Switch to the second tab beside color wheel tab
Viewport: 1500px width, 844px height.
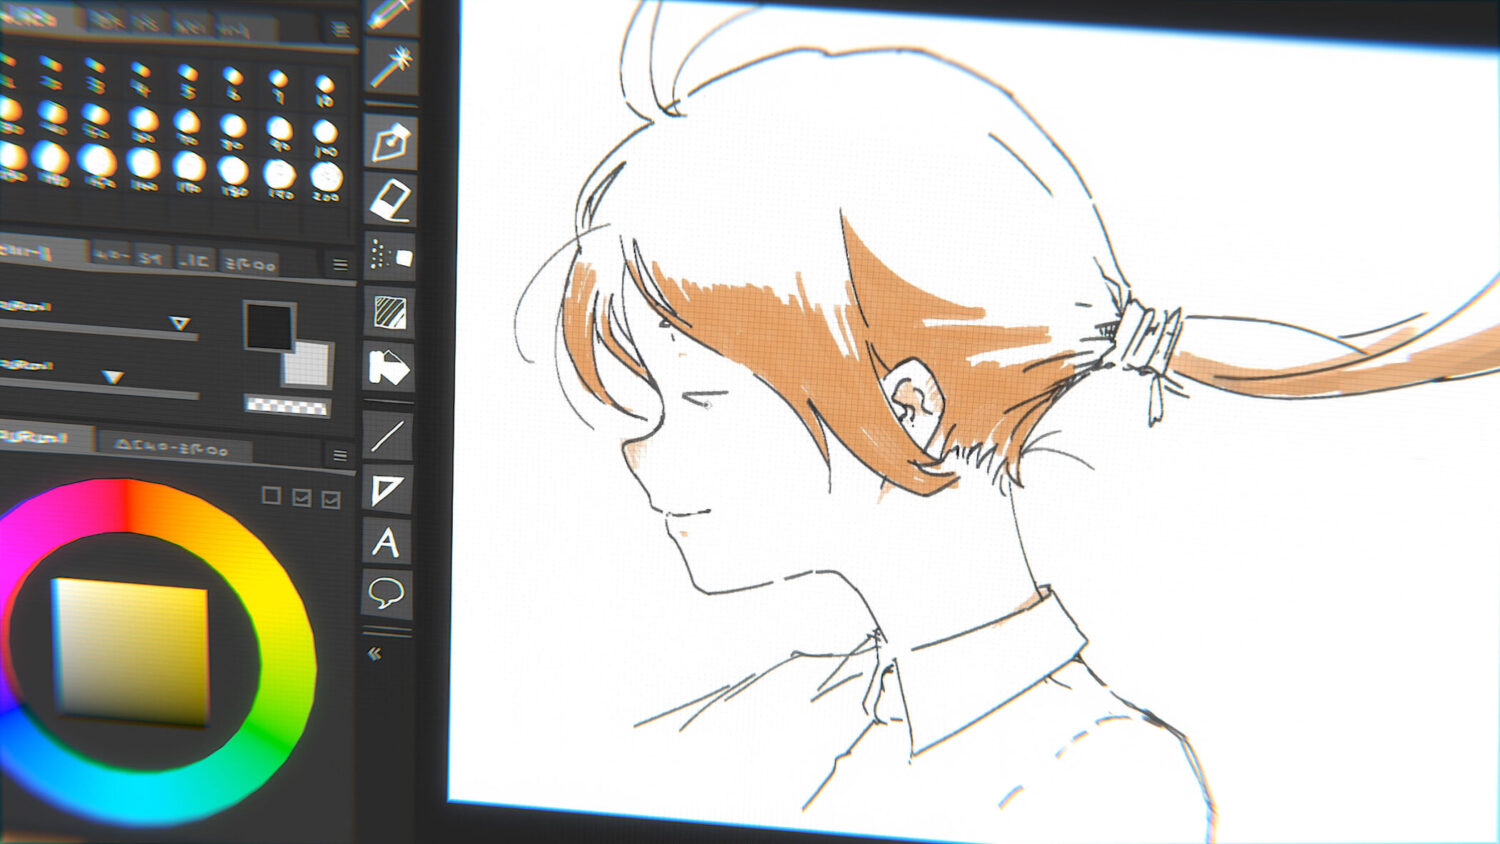point(172,448)
